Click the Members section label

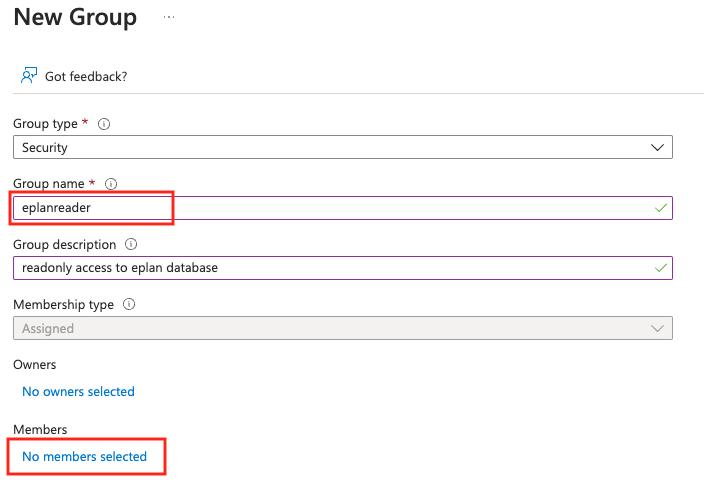point(40,429)
